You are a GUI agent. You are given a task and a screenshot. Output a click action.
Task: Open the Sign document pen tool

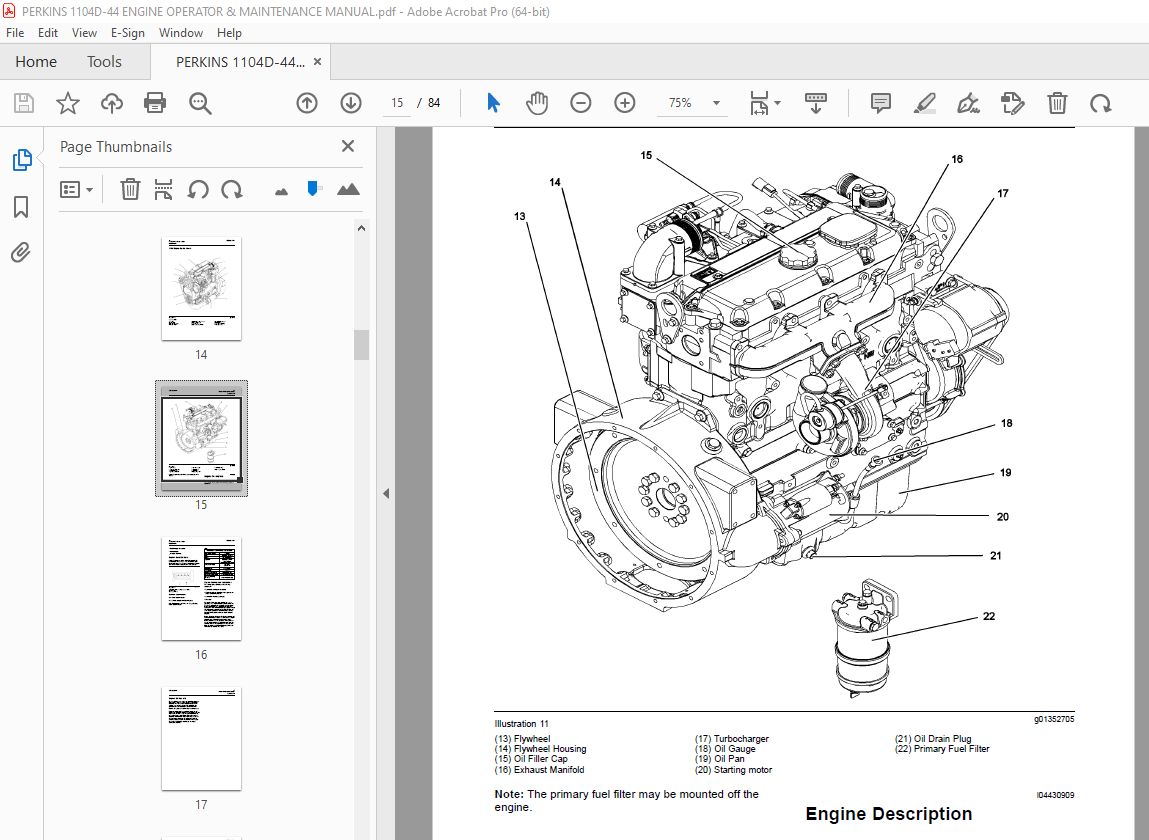[969, 103]
